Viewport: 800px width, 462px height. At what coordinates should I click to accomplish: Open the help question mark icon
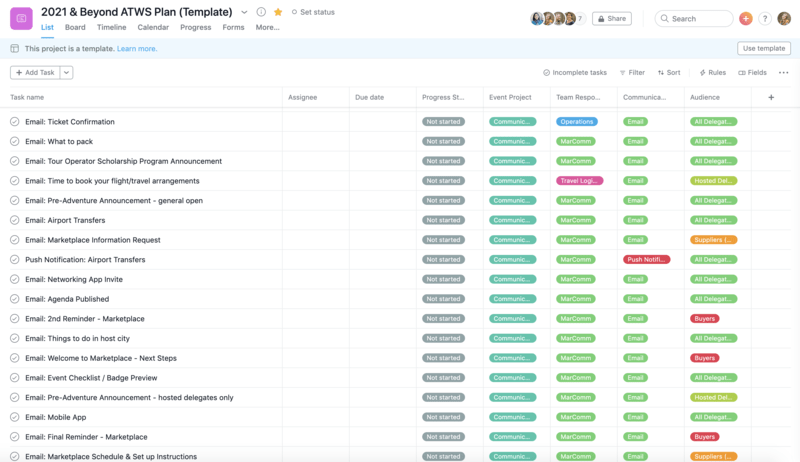[764, 18]
